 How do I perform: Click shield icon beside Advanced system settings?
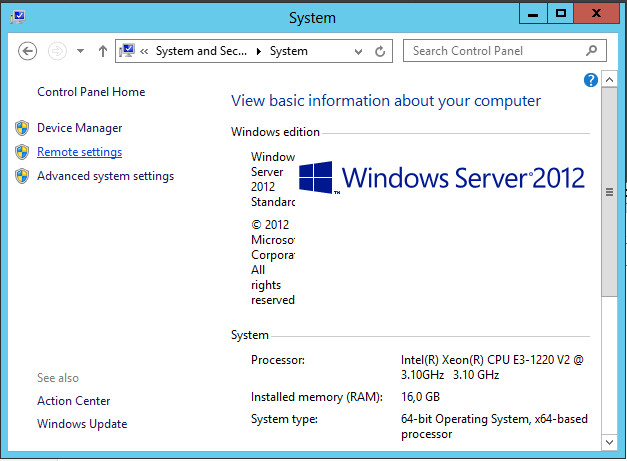point(22,176)
